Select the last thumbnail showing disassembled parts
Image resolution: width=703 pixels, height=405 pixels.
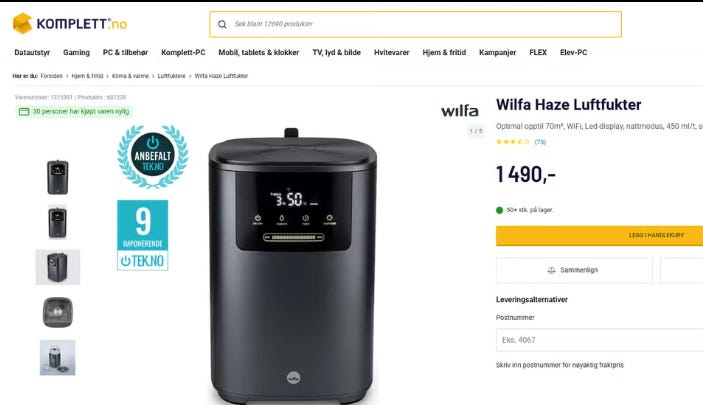[58, 357]
